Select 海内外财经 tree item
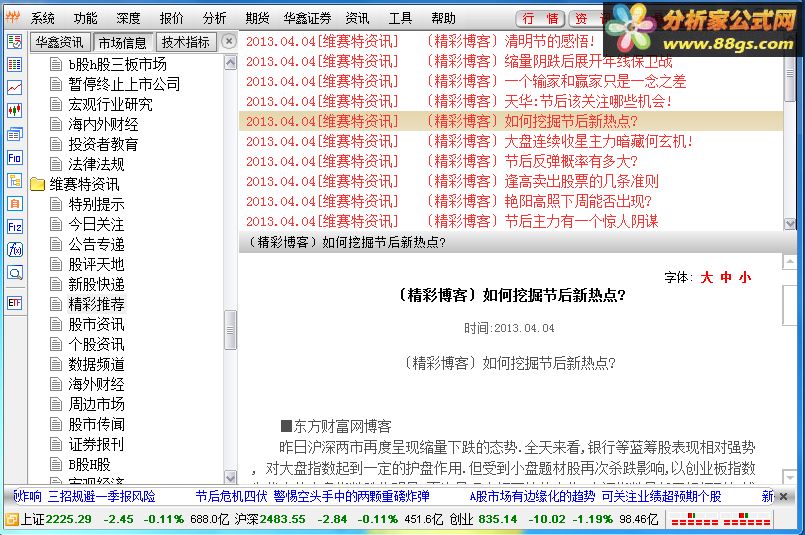The height and width of the screenshot is (535, 805). pyautogui.click(x=103, y=124)
